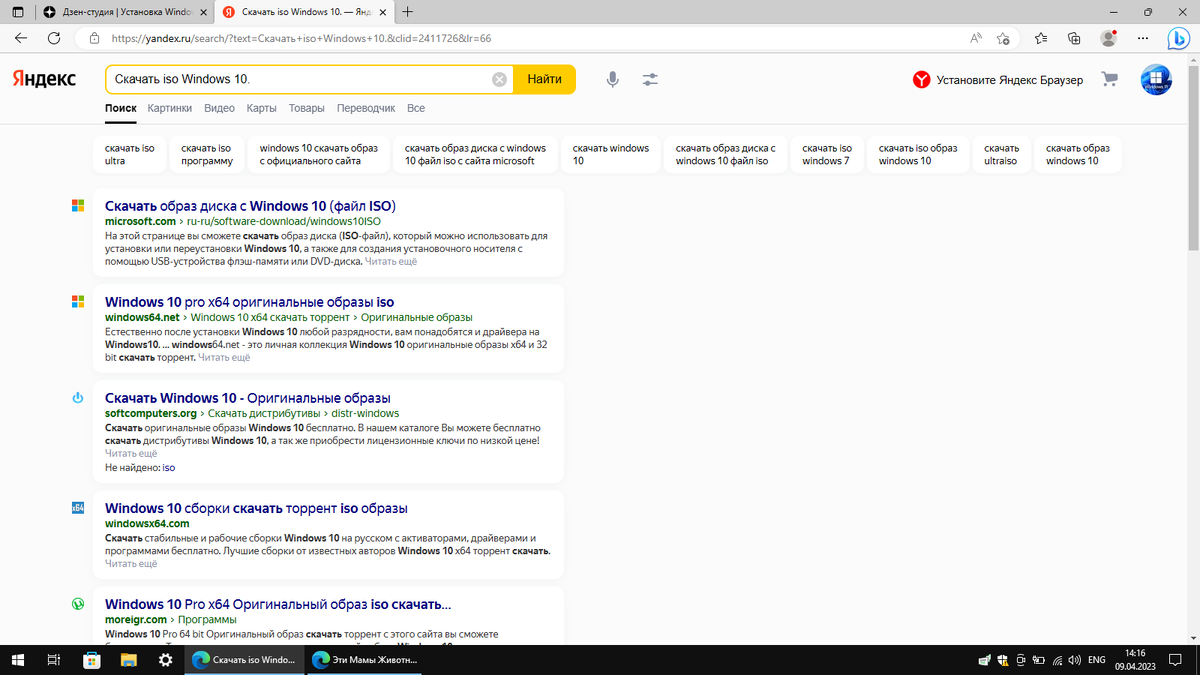Select suggestion chip скачать windows 10
The width and height of the screenshot is (1200, 675).
[611, 154]
